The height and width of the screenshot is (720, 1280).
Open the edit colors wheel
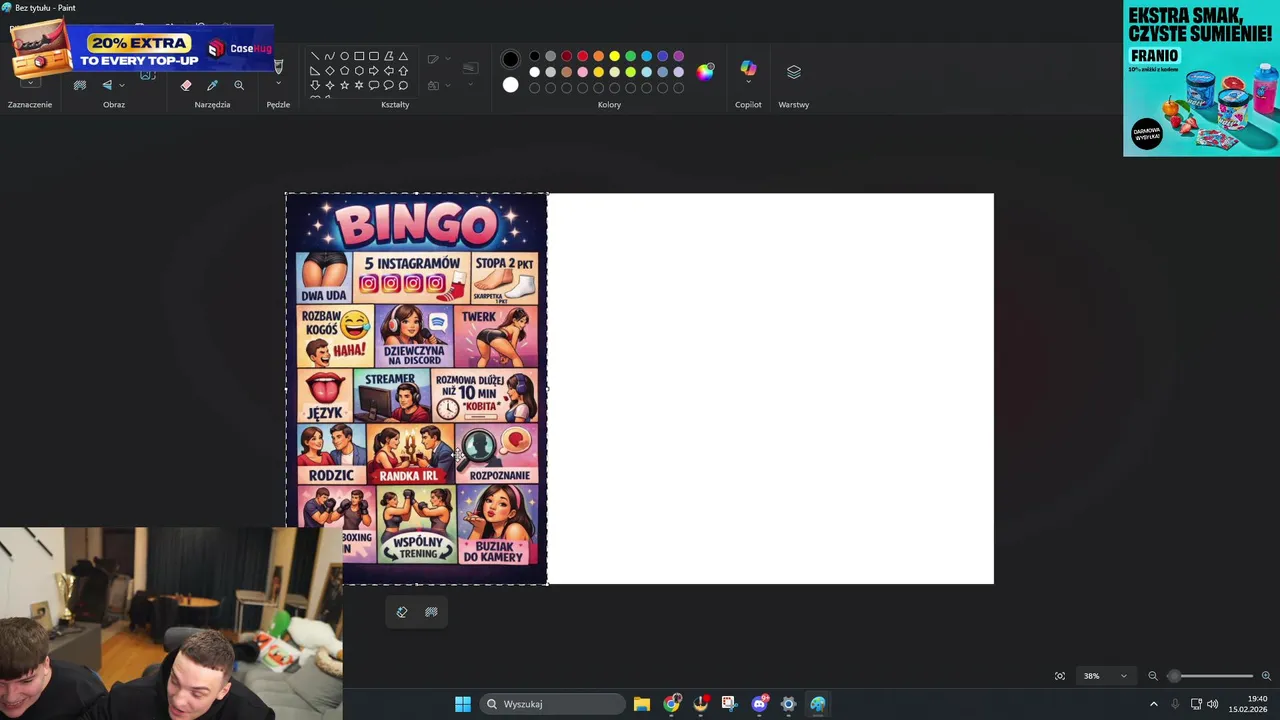pyautogui.click(x=705, y=72)
